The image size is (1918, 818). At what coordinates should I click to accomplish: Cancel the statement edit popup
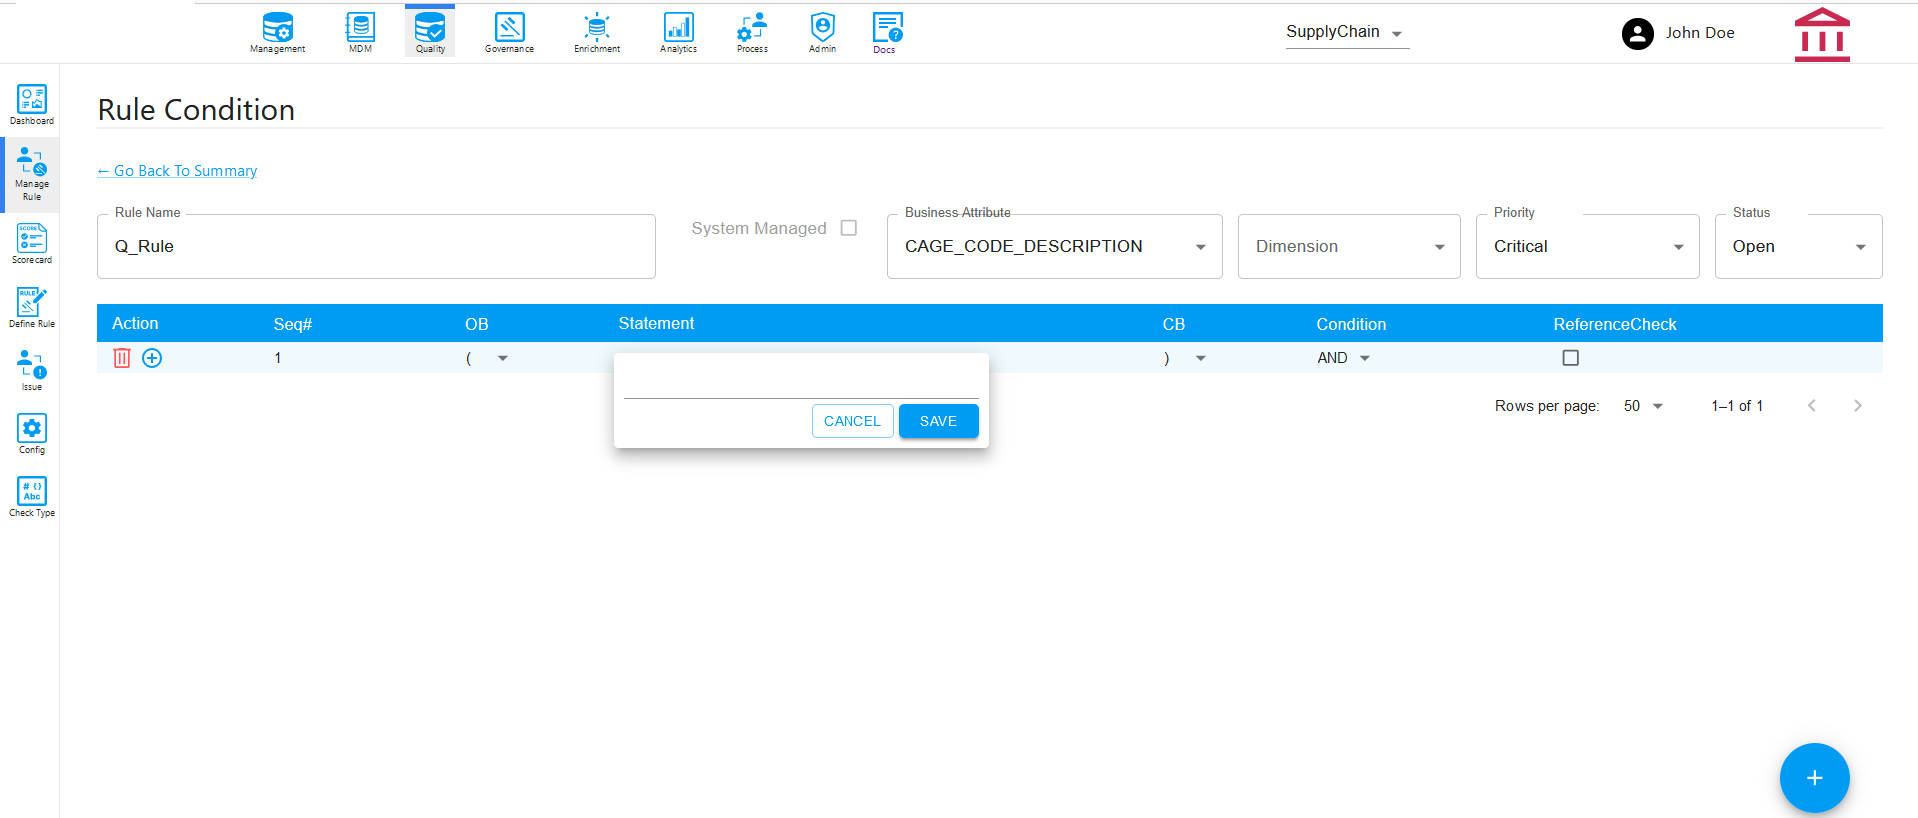point(852,421)
